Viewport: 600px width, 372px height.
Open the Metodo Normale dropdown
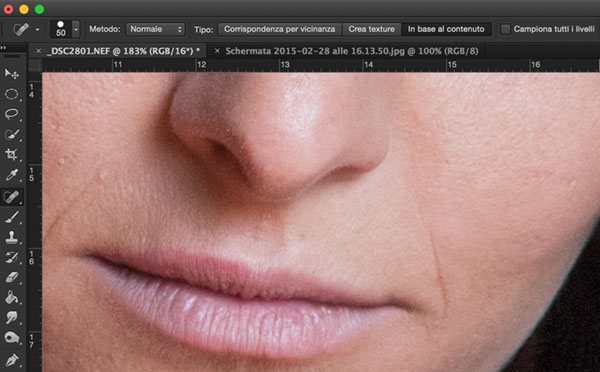(x=155, y=29)
